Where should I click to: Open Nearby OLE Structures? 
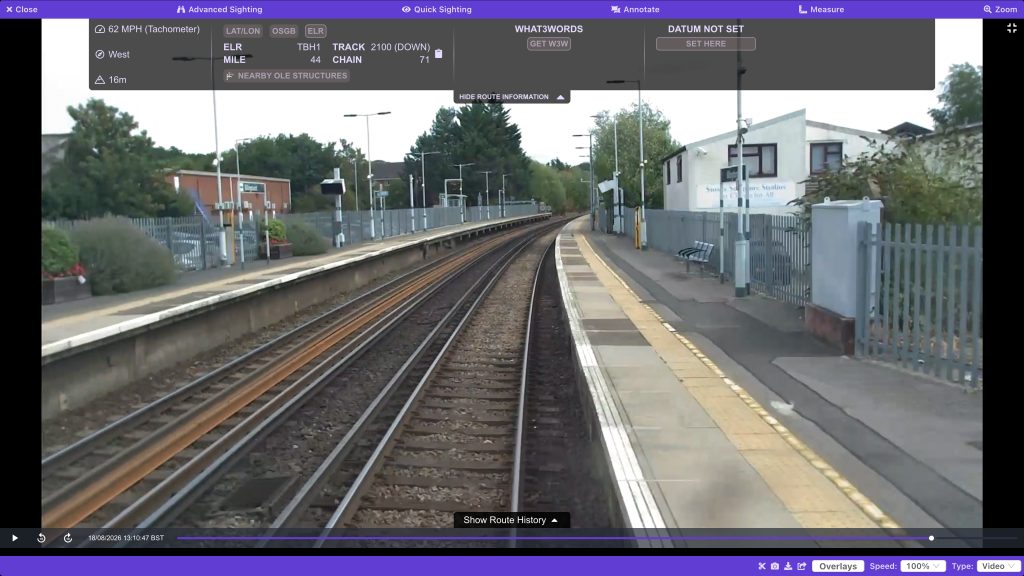pos(286,76)
